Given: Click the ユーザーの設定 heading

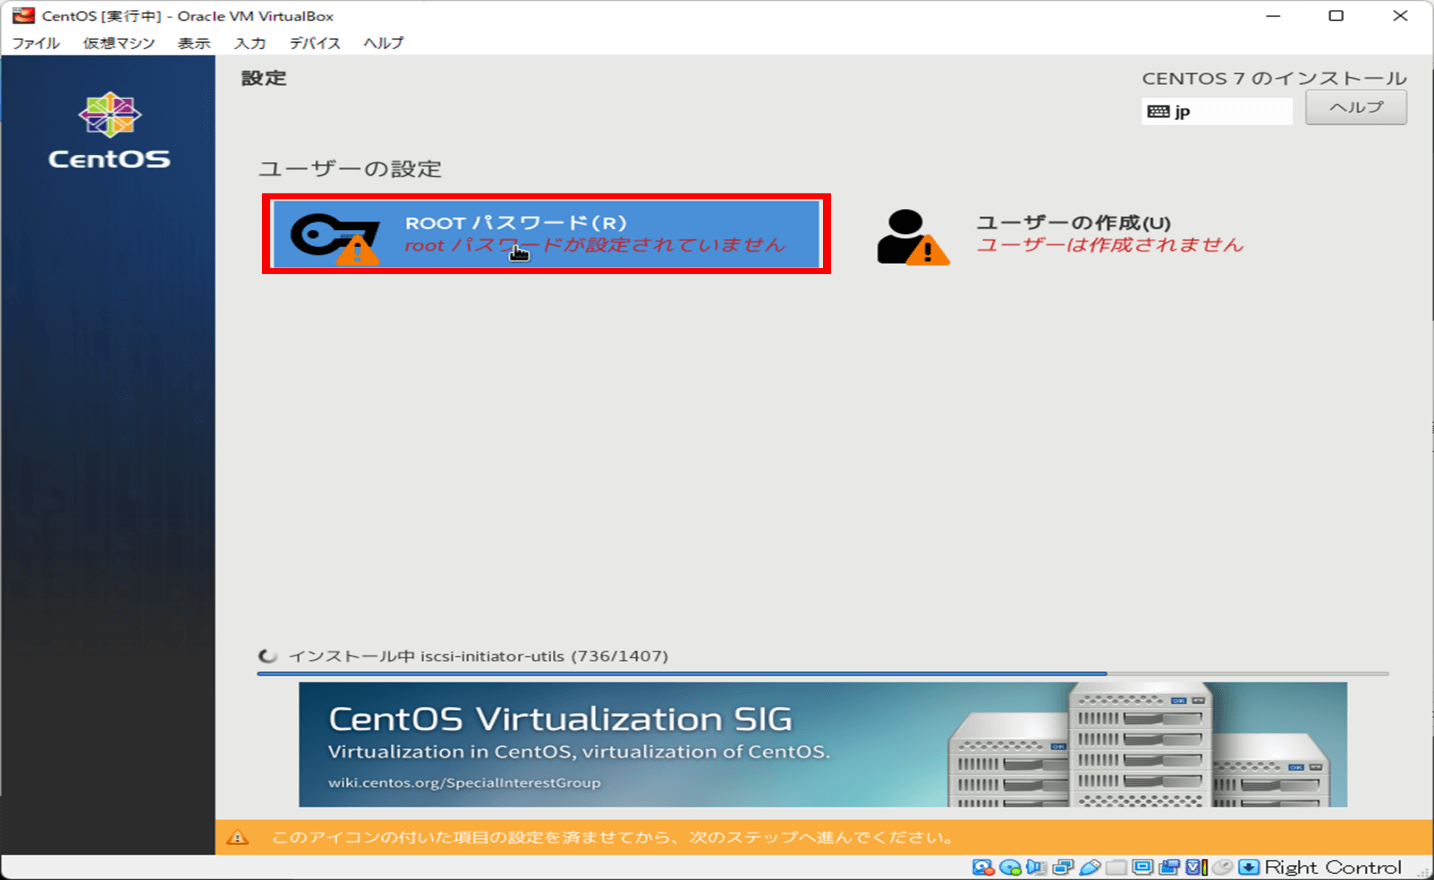Looking at the screenshot, I should tap(350, 169).
